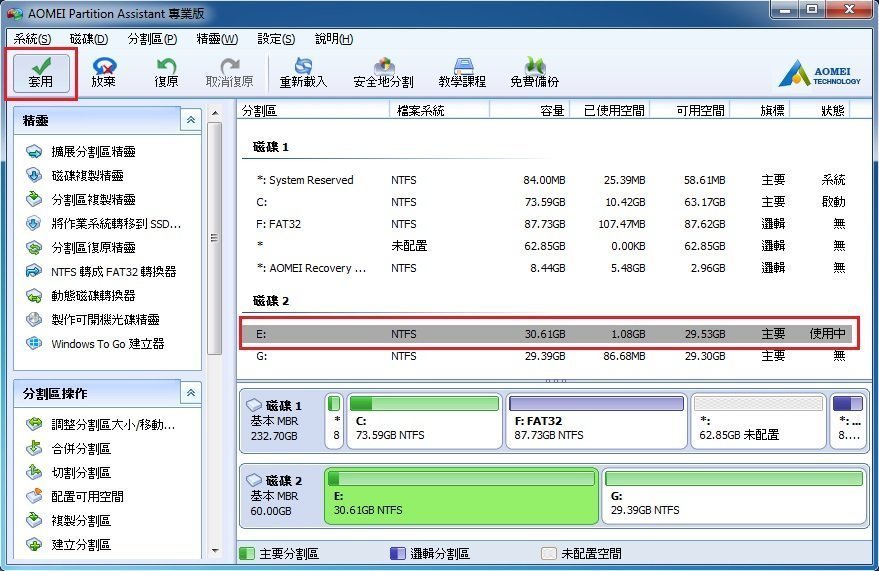
Task: Choose 合併分割區 merge operation
Action: pyautogui.click(x=68, y=448)
